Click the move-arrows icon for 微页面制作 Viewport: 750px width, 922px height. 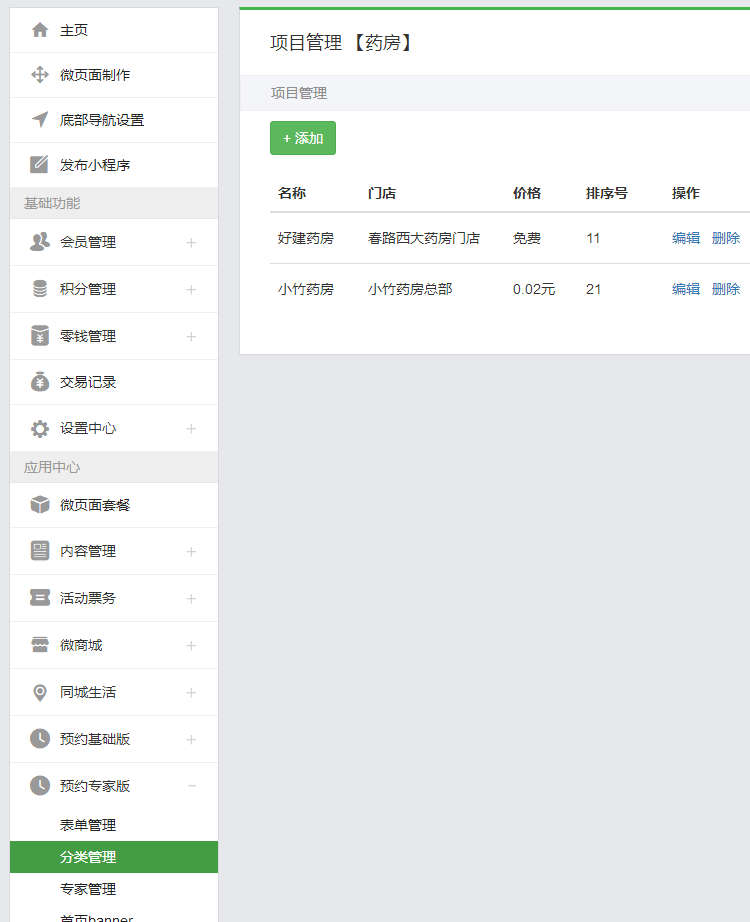point(40,75)
